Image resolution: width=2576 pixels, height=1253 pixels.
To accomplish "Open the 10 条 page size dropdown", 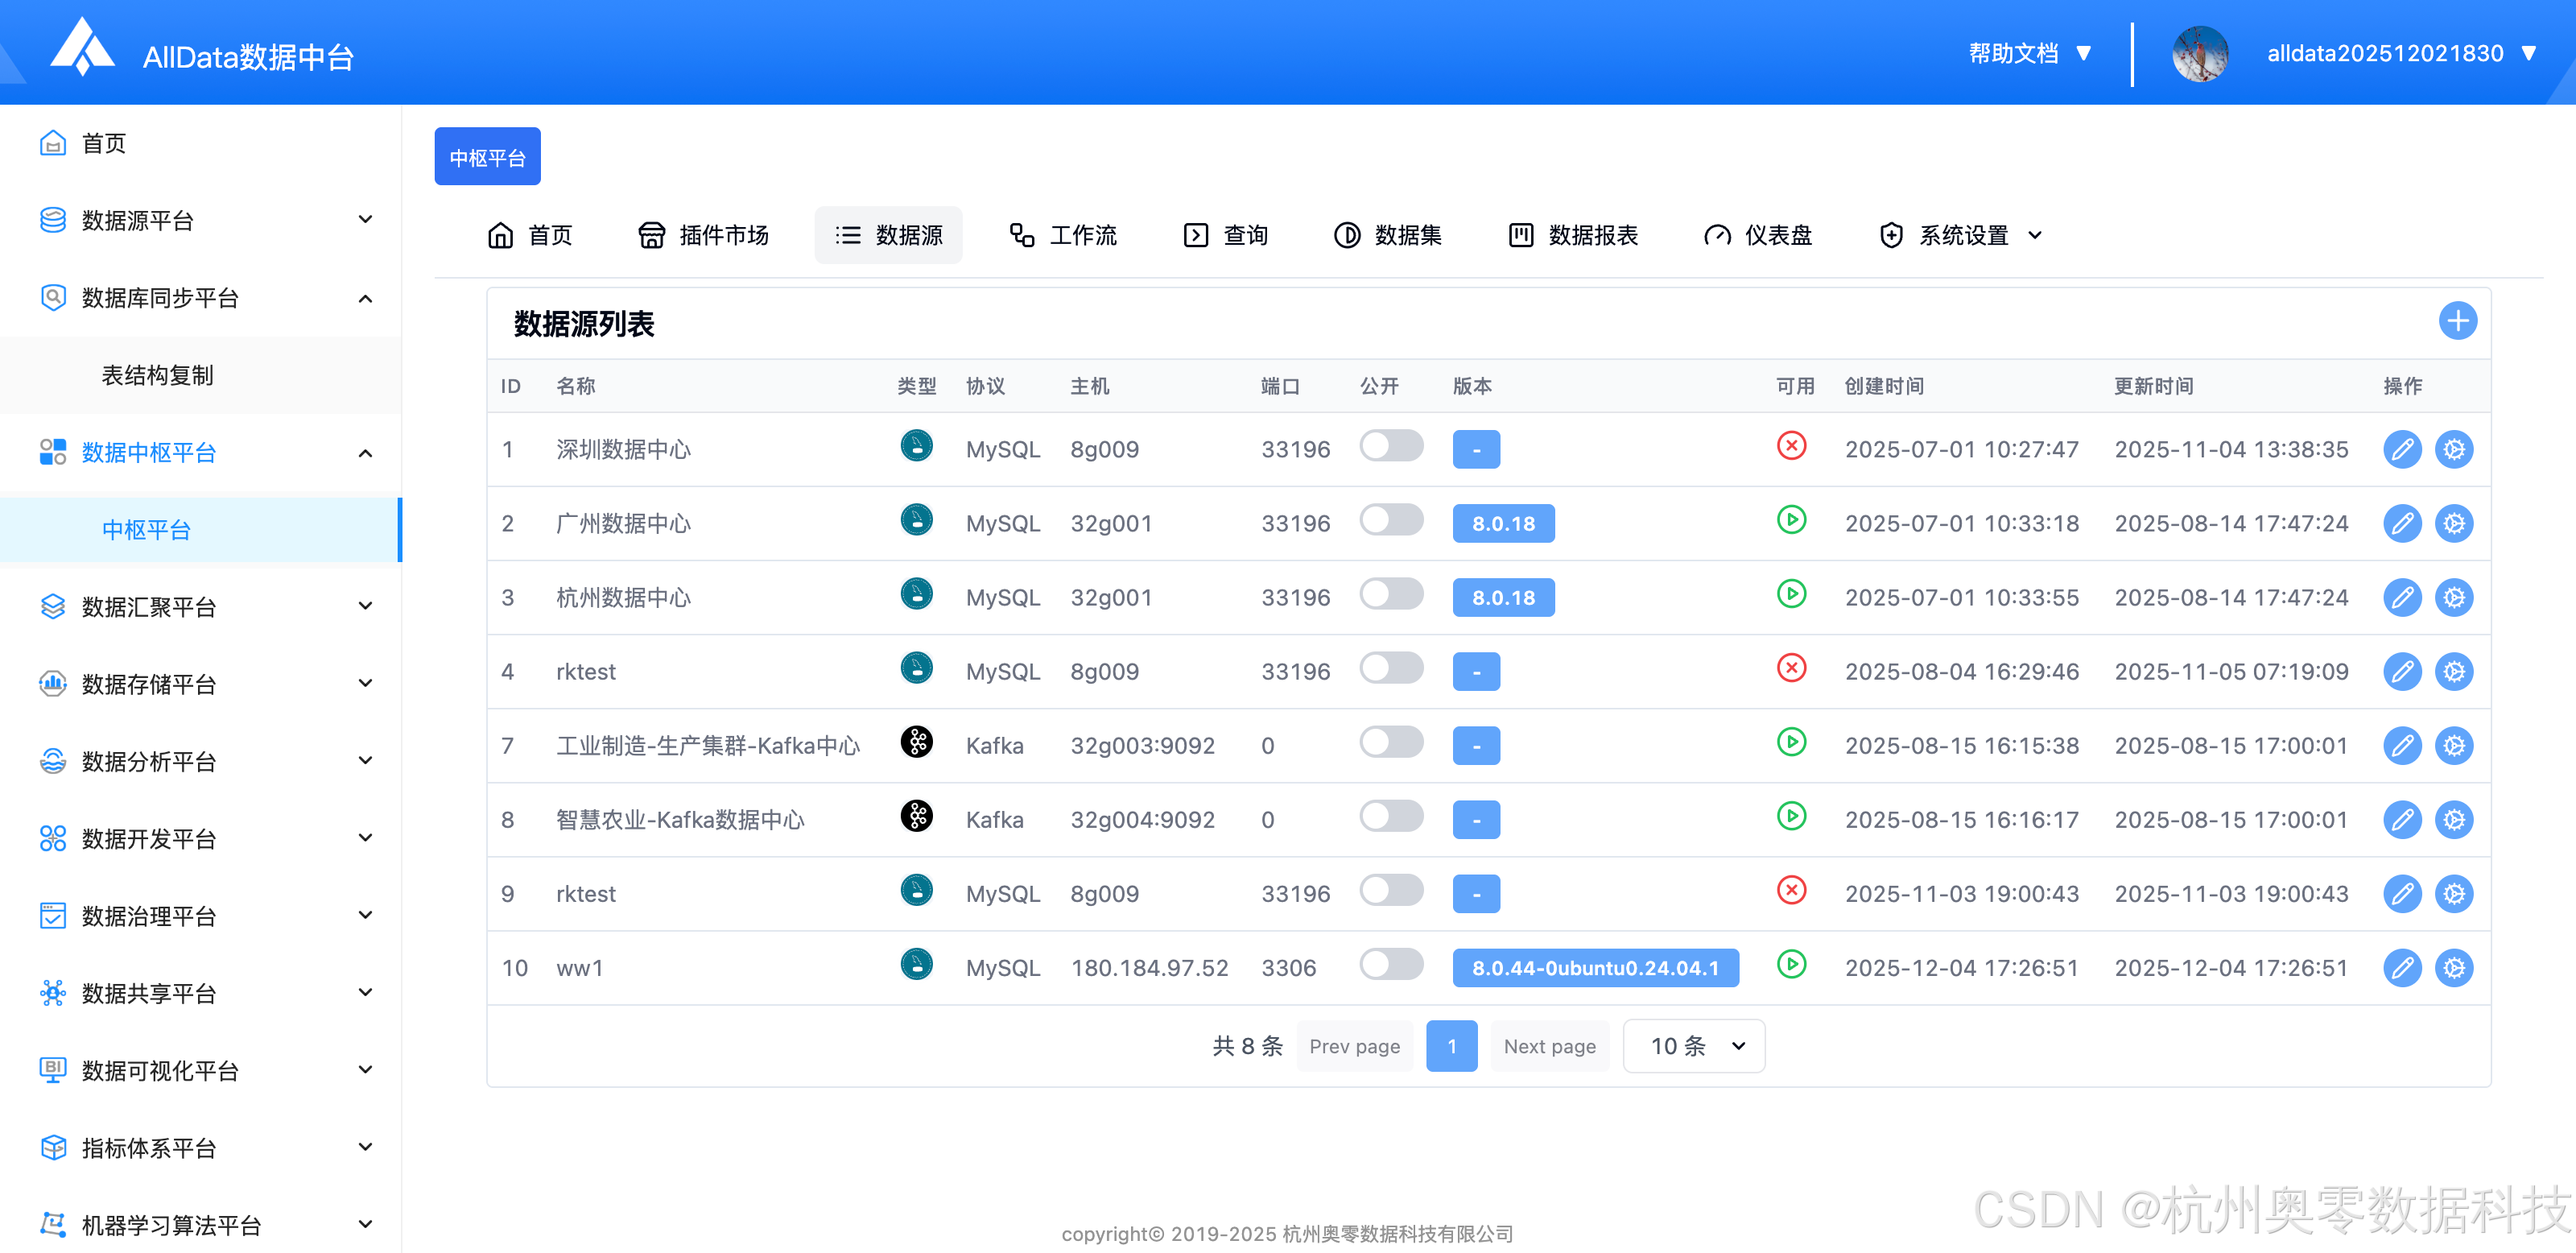I will (x=1693, y=1046).
